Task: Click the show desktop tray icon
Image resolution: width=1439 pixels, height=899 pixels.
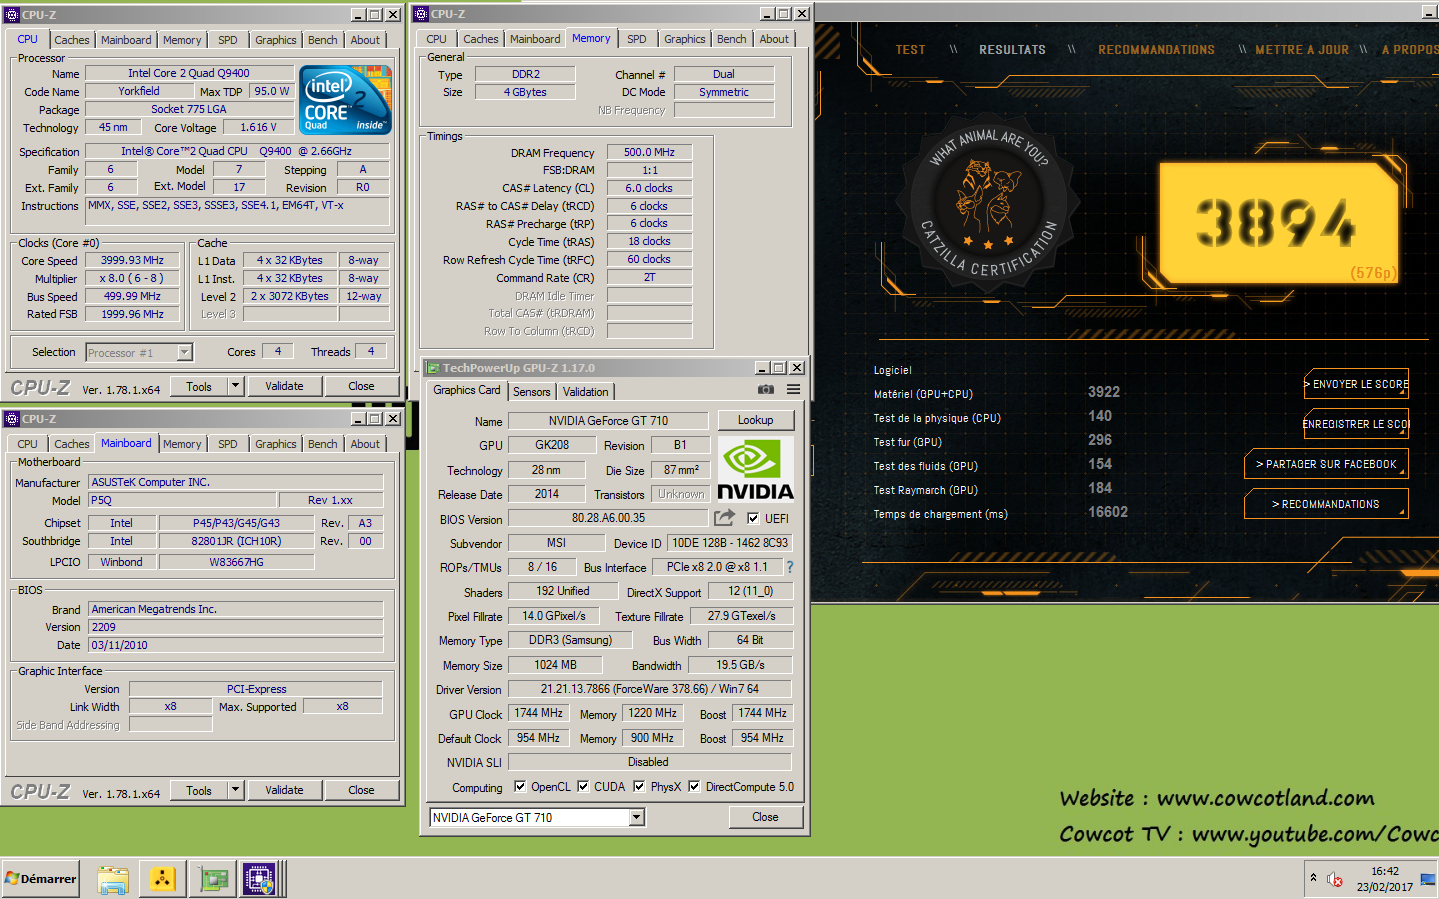Action: (x=1428, y=879)
